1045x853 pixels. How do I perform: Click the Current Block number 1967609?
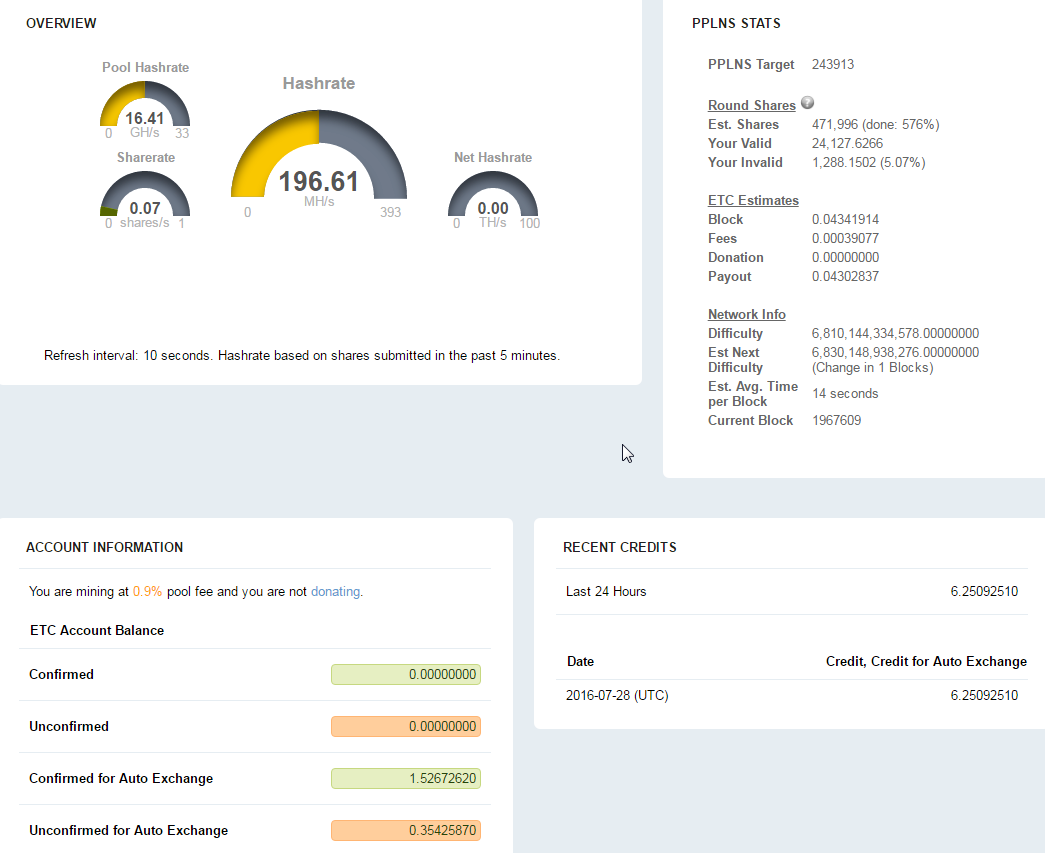(x=836, y=420)
